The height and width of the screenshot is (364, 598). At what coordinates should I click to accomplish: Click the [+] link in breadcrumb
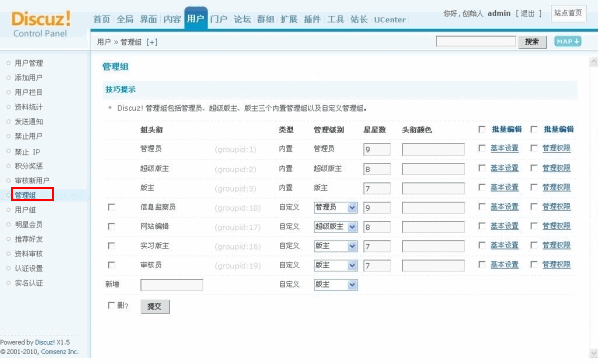(x=152, y=42)
